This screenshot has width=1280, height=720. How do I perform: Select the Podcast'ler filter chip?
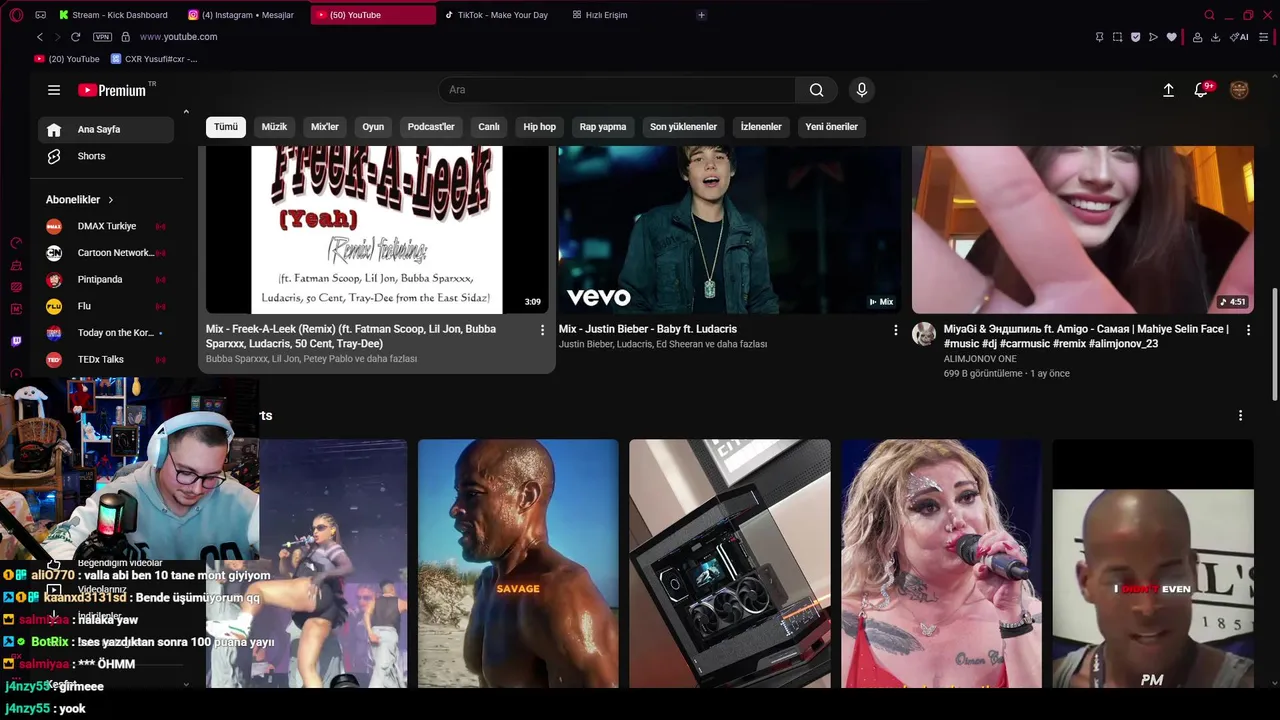(431, 127)
